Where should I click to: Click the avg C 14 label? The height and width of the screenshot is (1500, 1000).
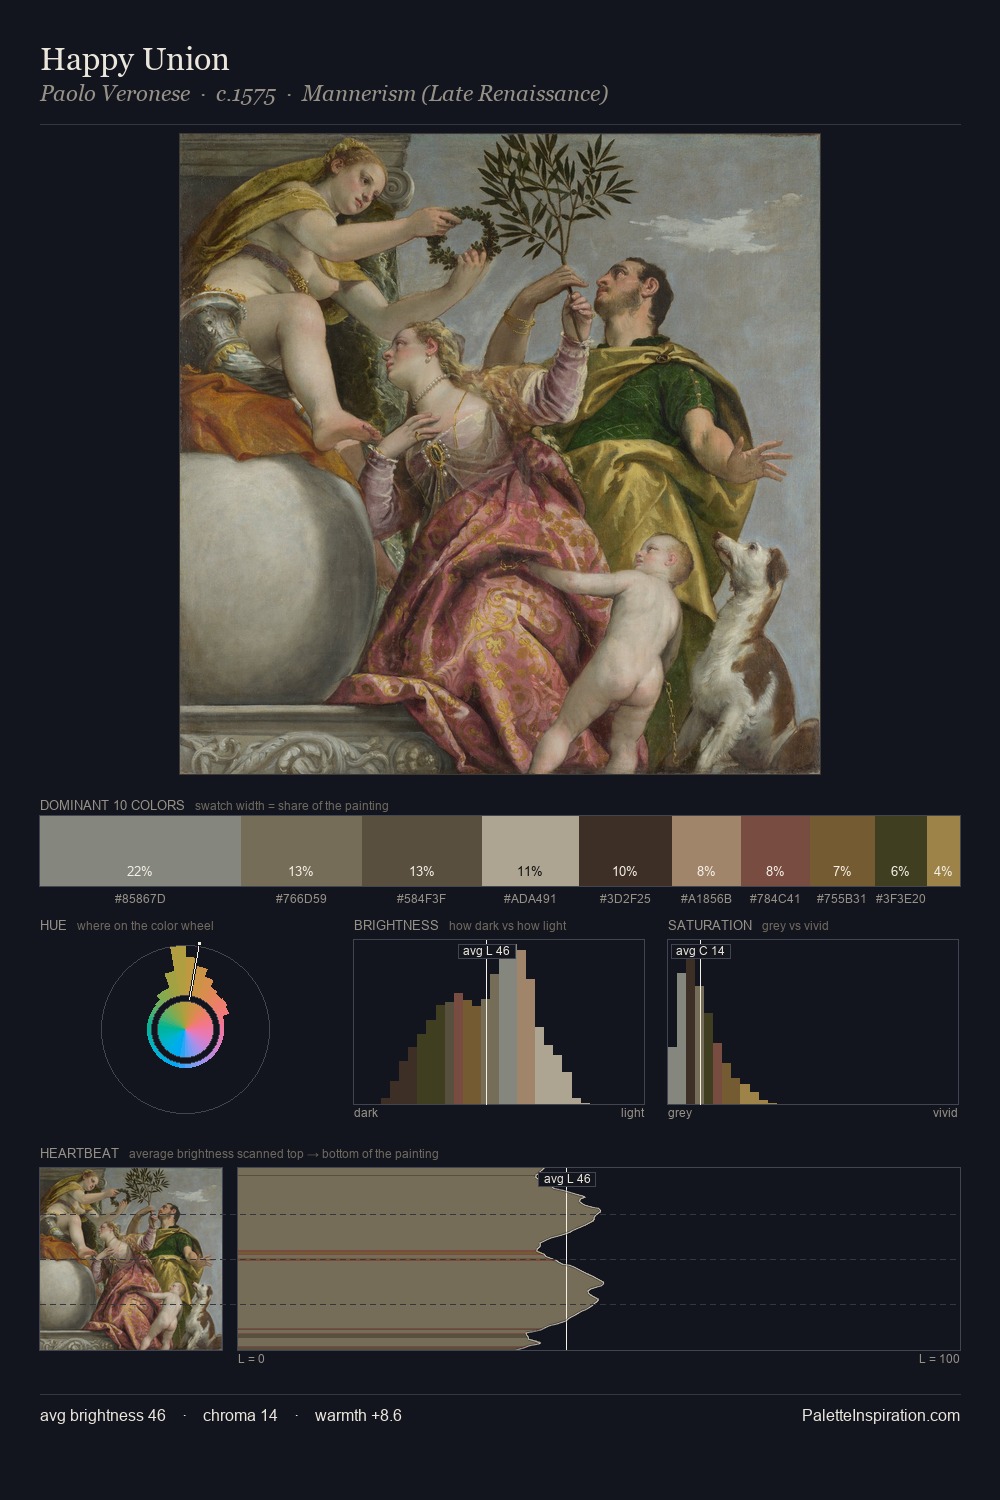701,951
